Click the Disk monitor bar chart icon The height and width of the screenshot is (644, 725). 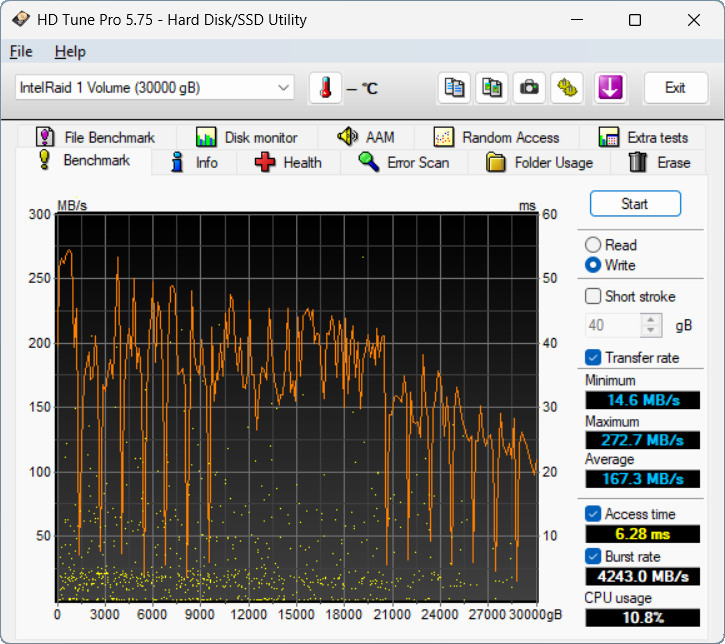[x=206, y=137]
